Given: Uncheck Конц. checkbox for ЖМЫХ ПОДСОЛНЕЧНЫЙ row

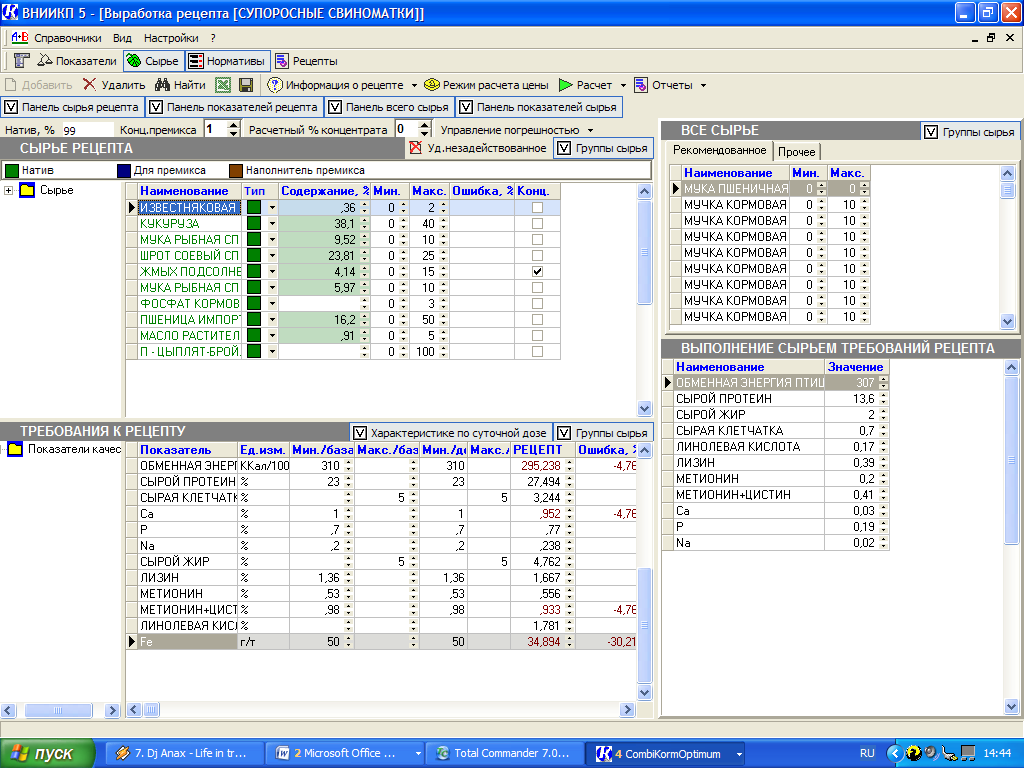Looking at the screenshot, I should [x=538, y=272].
